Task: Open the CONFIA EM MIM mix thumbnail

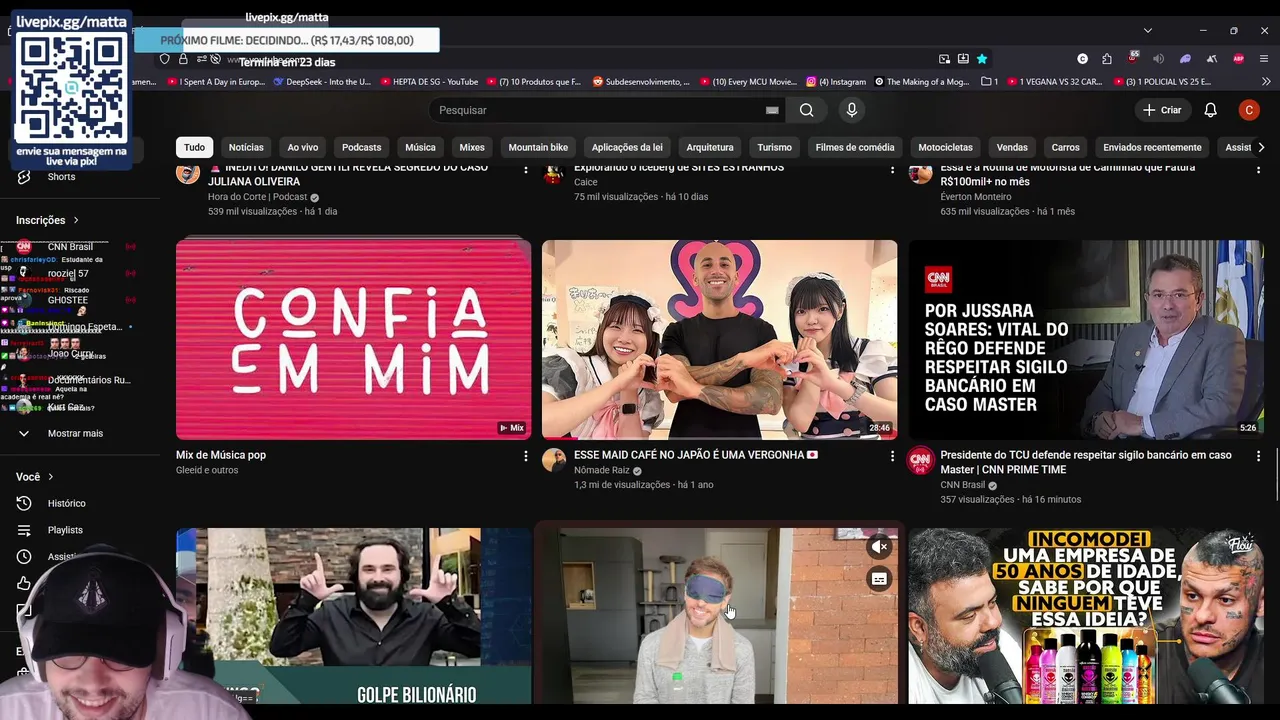Action: click(353, 340)
